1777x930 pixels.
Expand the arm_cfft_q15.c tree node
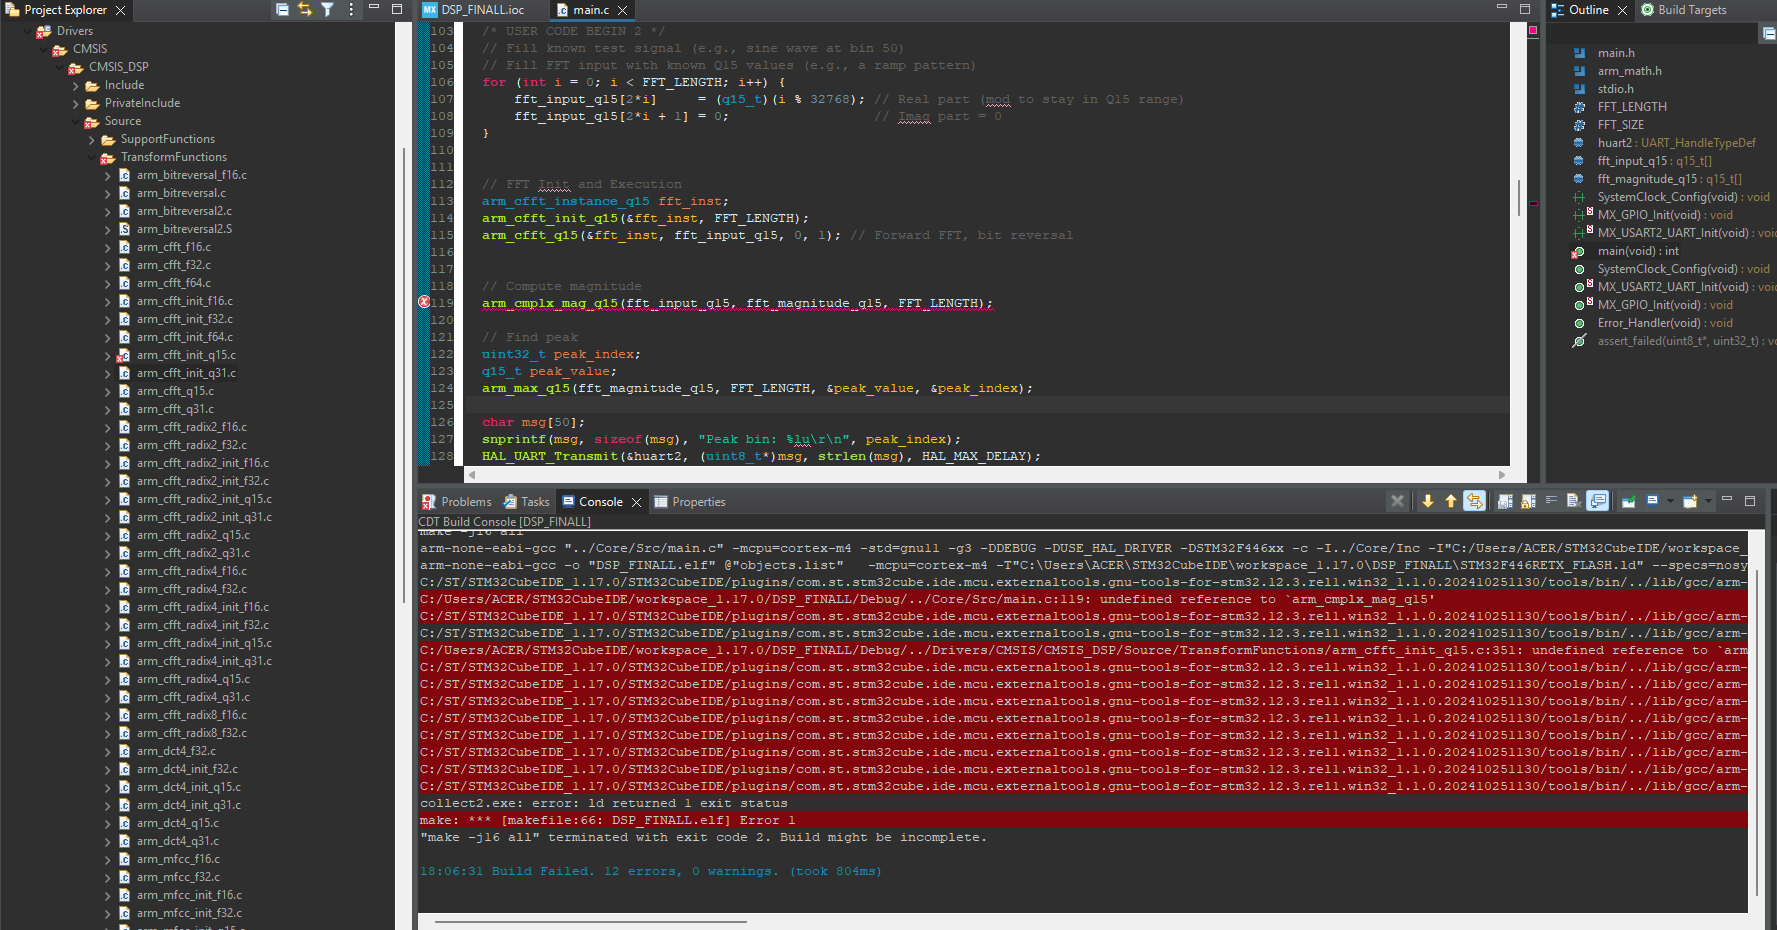(x=108, y=391)
